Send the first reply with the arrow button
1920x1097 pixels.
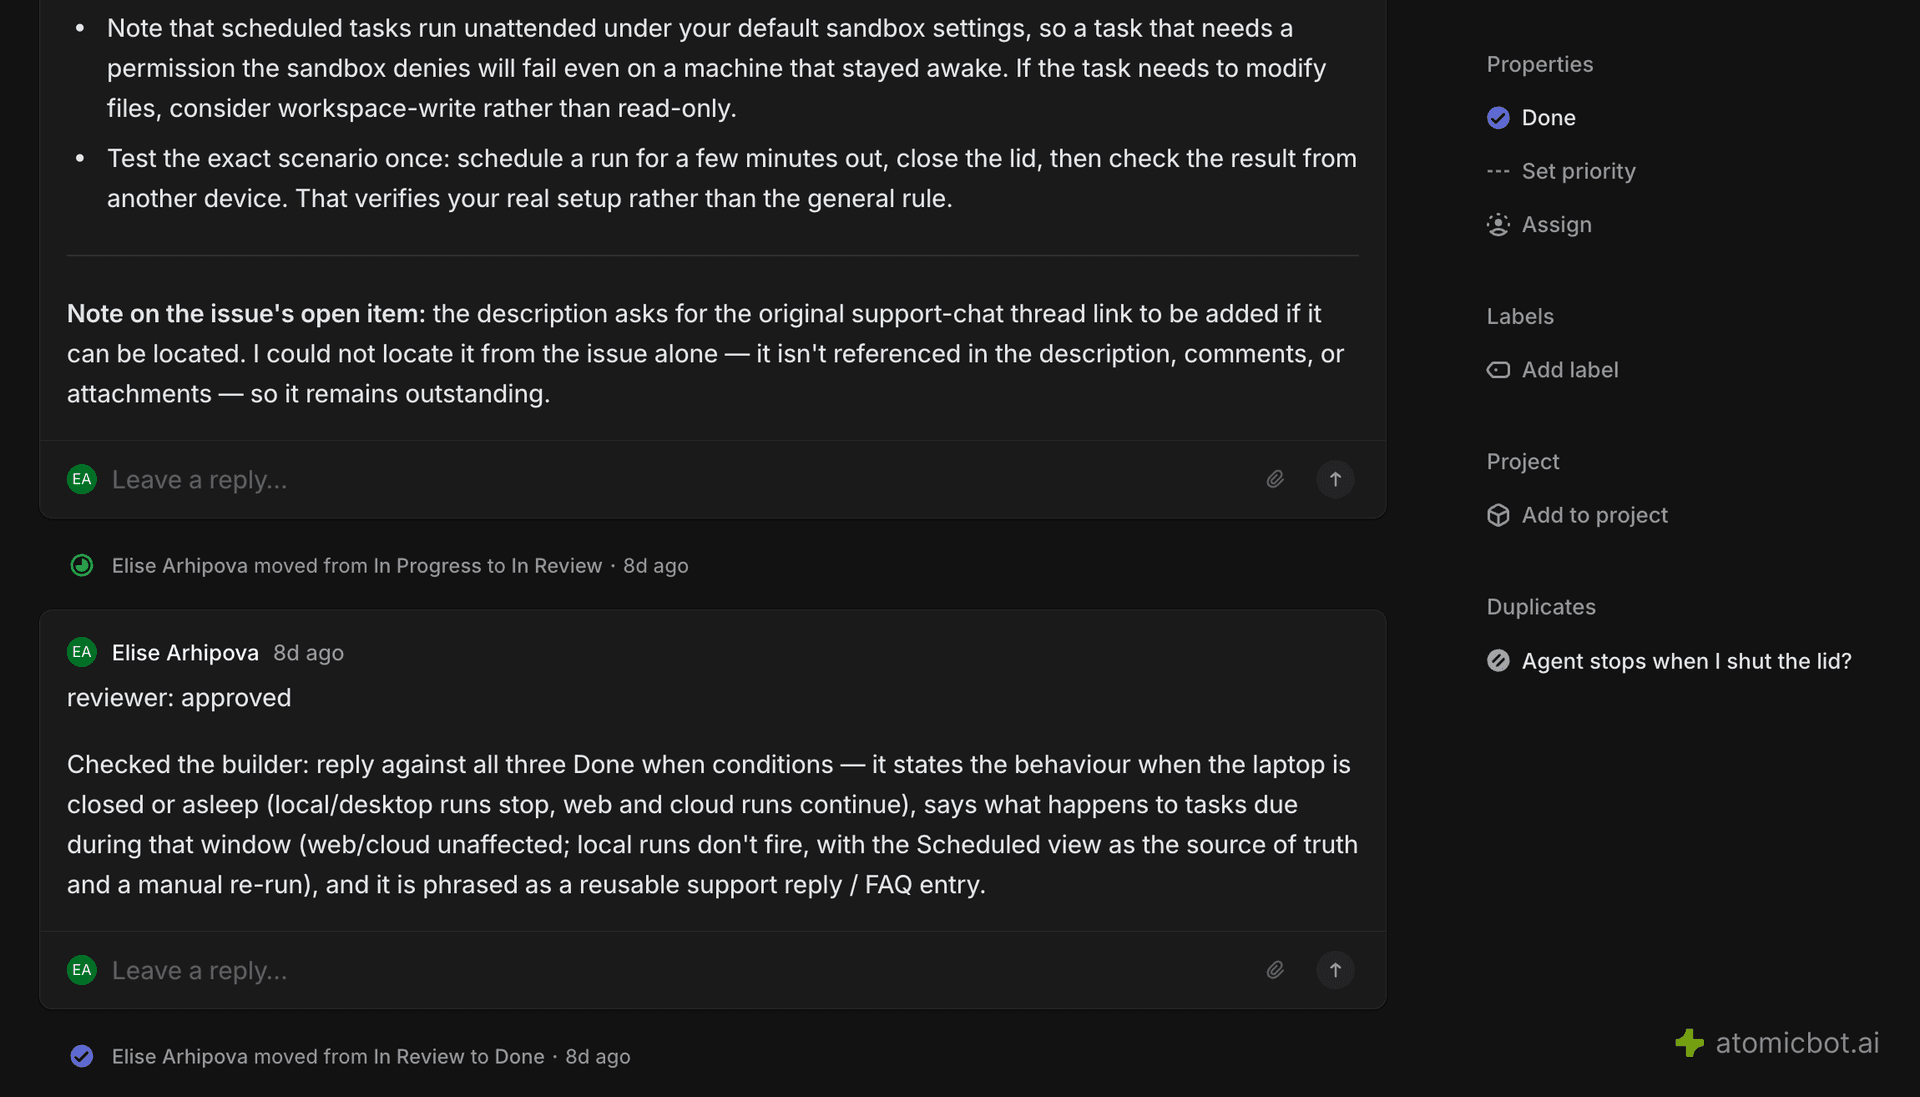coord(1335,479)
